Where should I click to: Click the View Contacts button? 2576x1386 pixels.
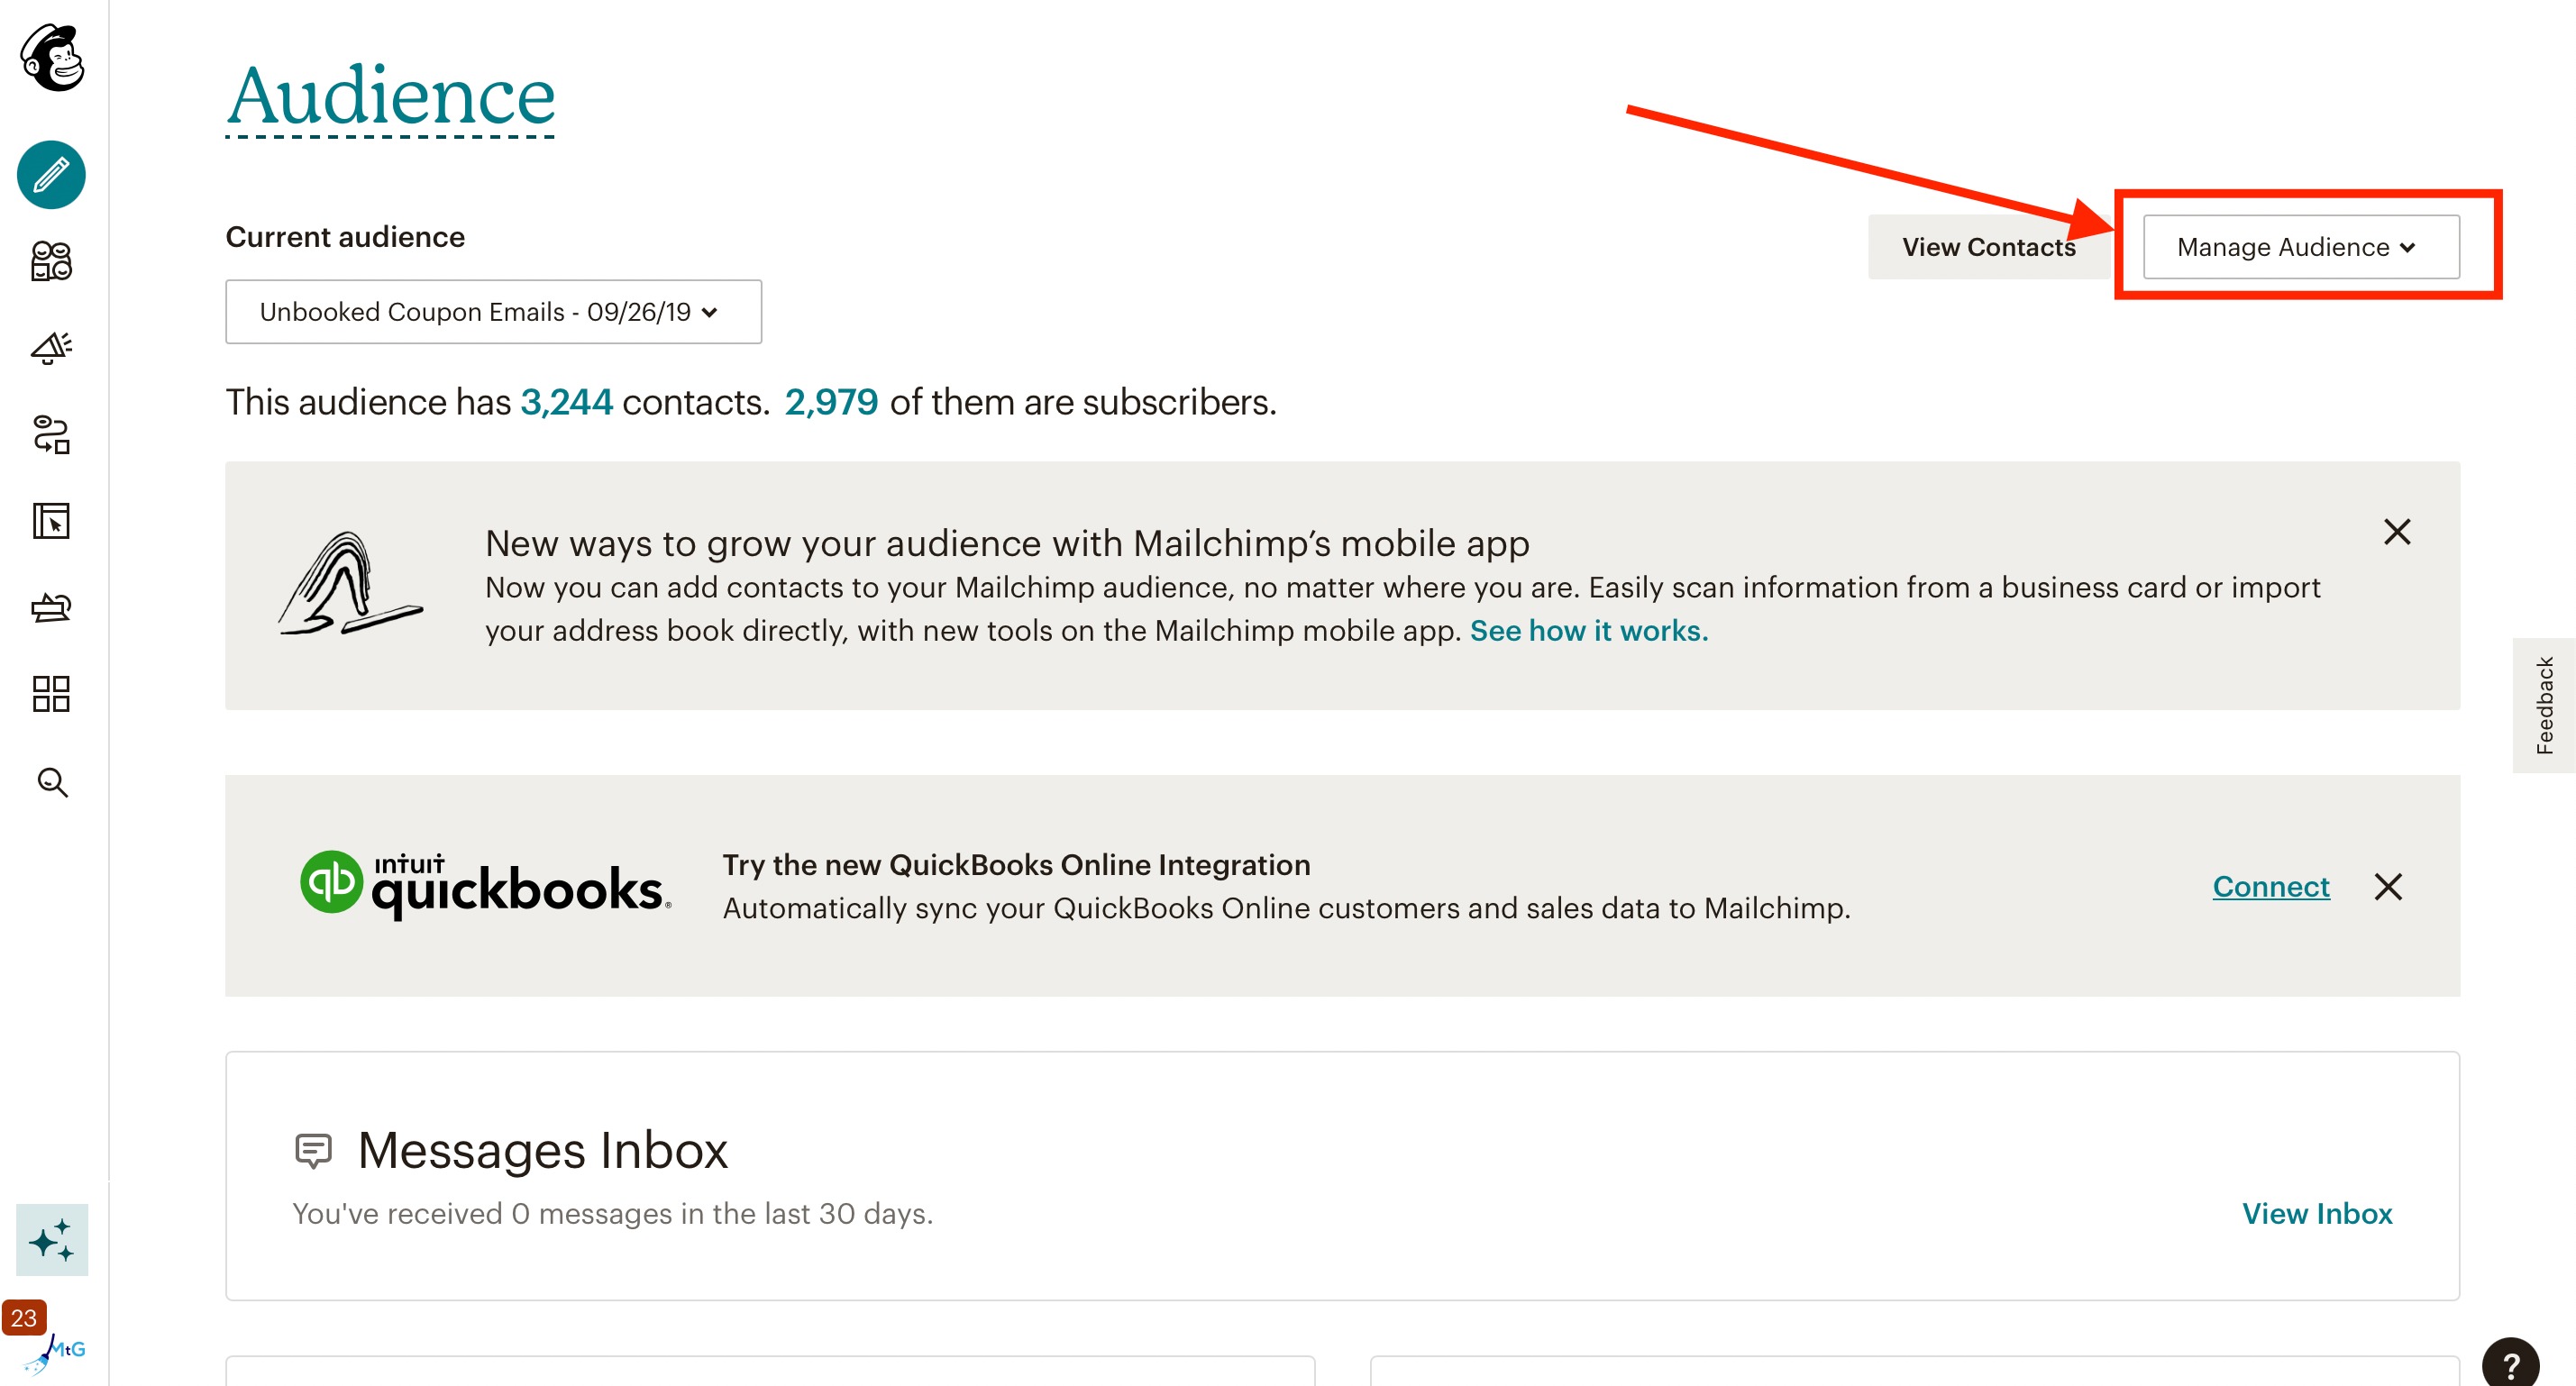(1988, 247)
